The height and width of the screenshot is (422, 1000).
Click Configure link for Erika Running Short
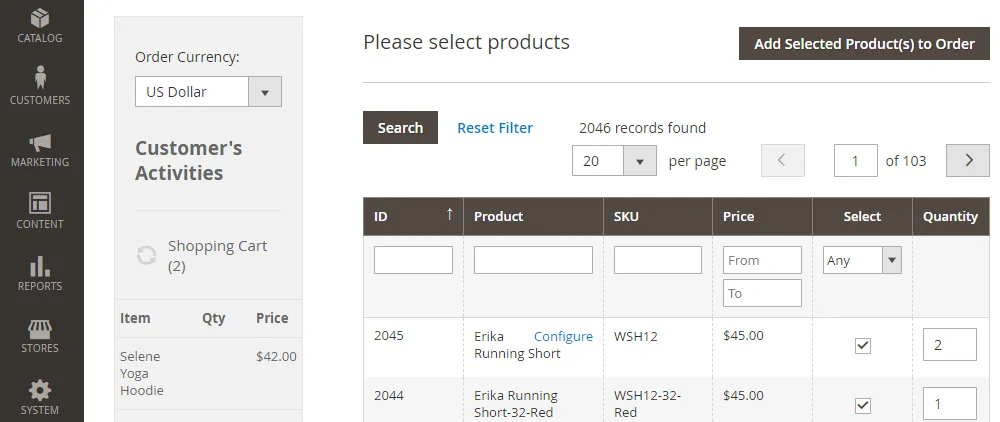point(563,336)
